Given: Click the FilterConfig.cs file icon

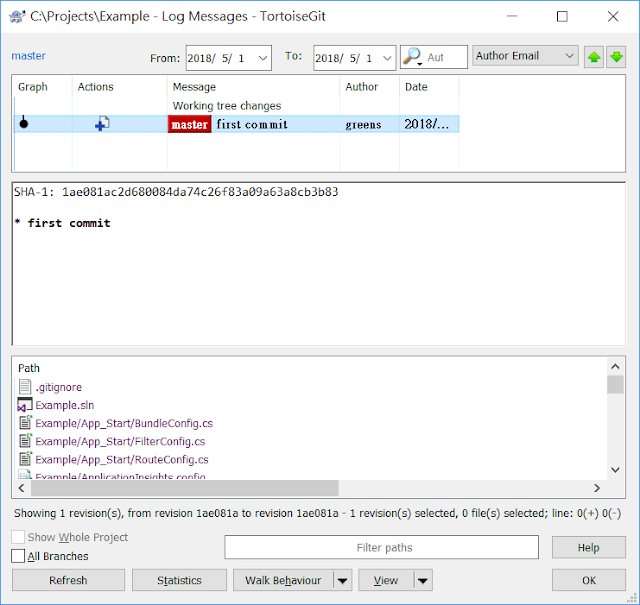Looking at the screenshot, I should click(25, 440).
